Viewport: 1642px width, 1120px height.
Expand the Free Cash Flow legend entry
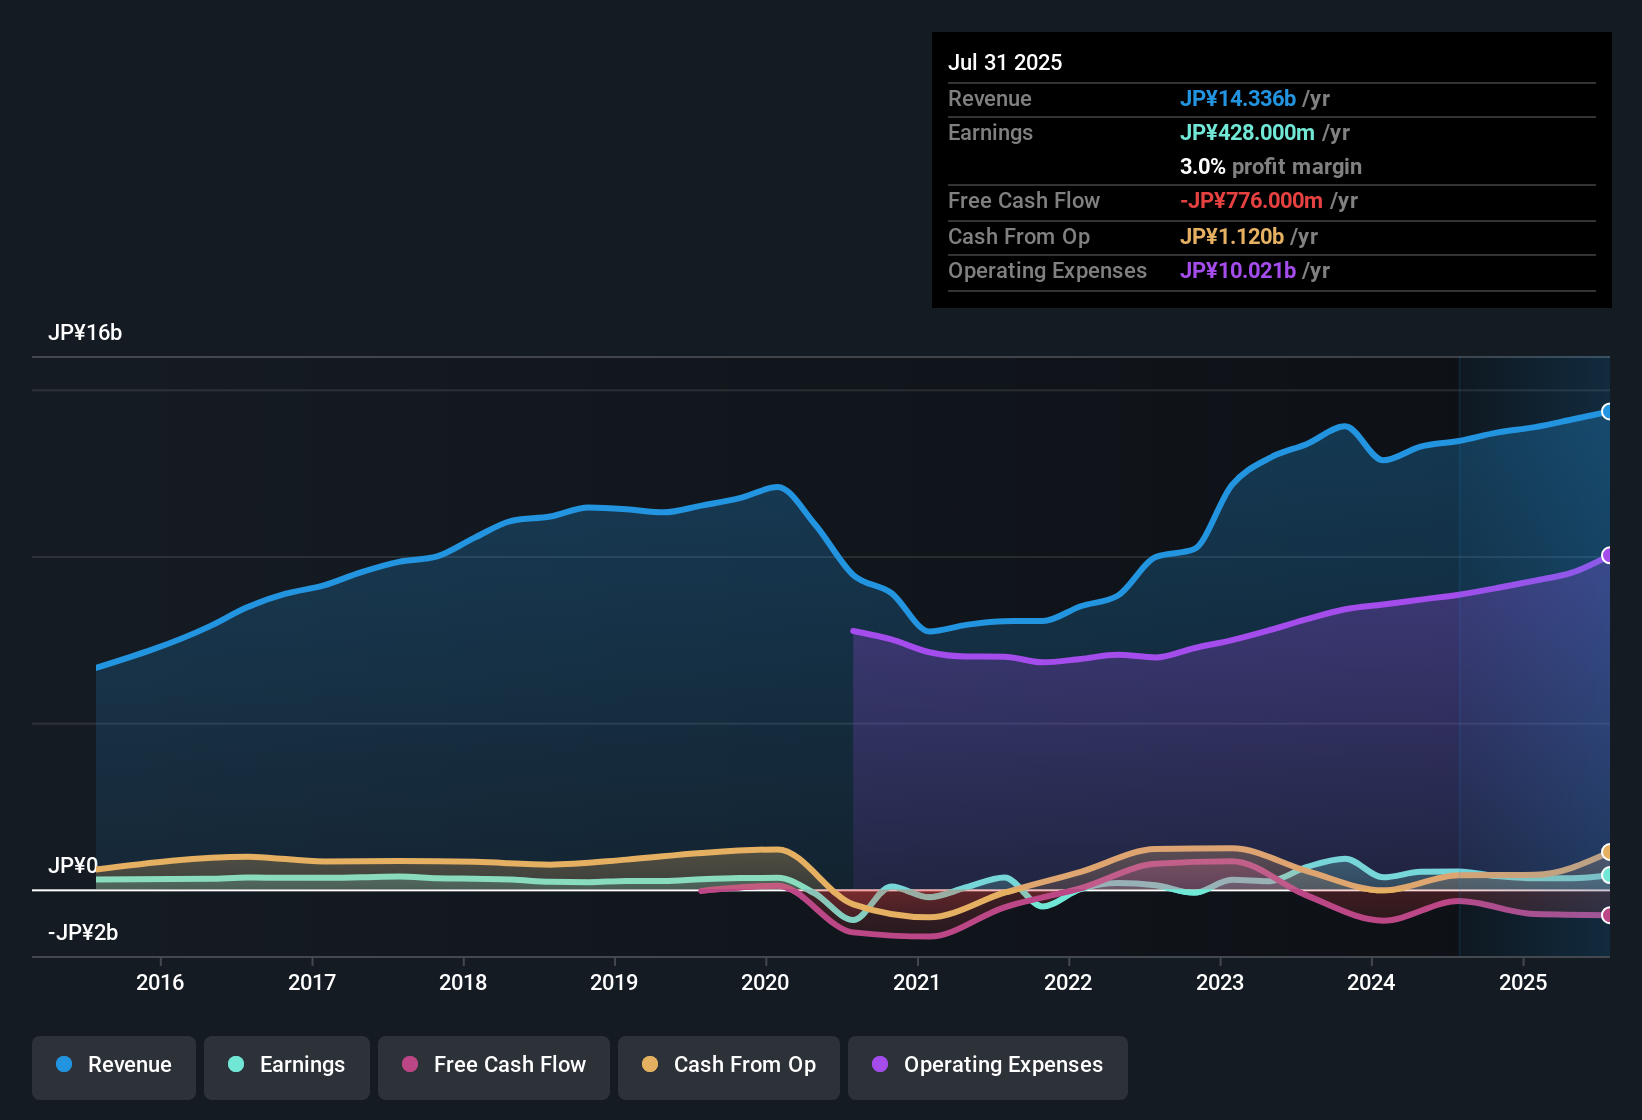click(493, 1065)
